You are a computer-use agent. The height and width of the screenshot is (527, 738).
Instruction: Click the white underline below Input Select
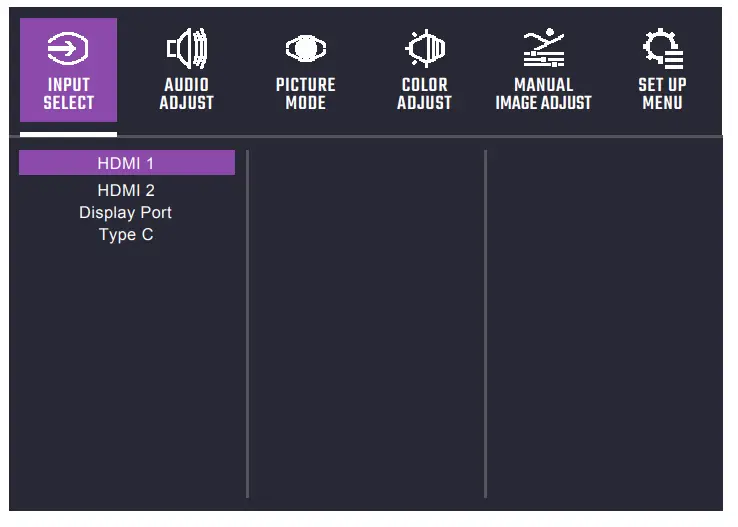(68, 133)
